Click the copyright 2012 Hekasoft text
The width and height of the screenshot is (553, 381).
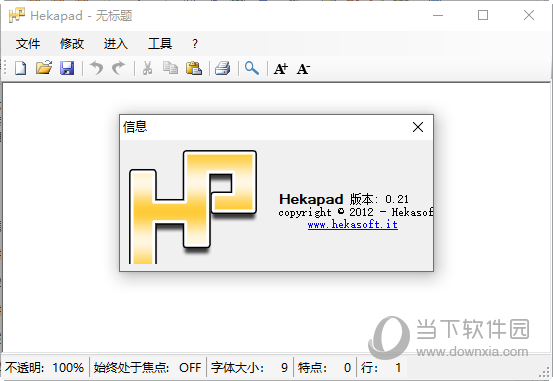pyautogui.click(x=356, y=212)
